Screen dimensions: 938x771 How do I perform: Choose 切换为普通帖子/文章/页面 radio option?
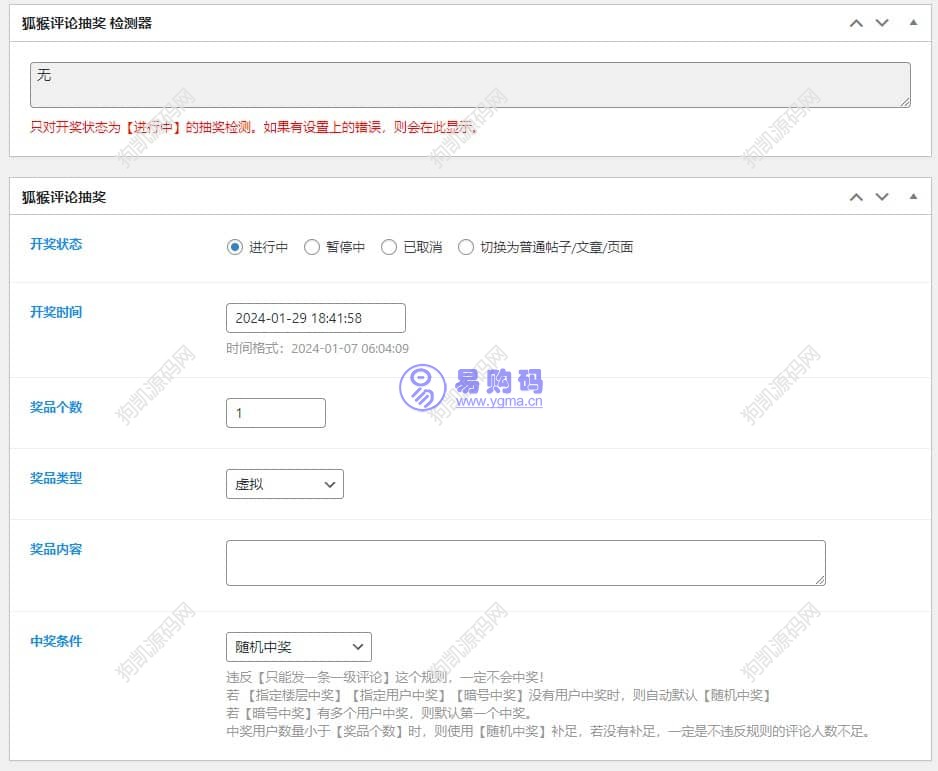tap(466, 247)
